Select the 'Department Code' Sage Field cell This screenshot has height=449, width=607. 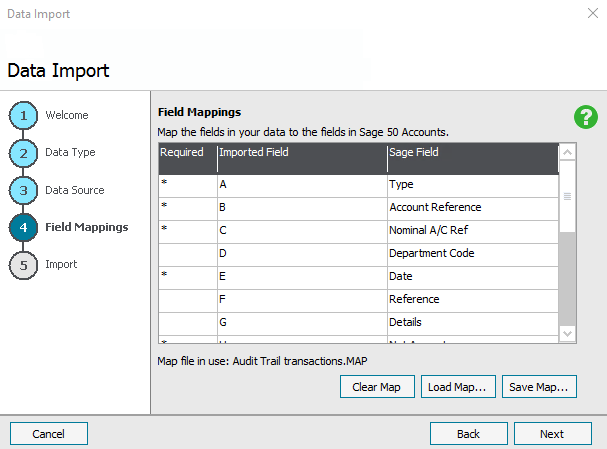click(472, 254)
